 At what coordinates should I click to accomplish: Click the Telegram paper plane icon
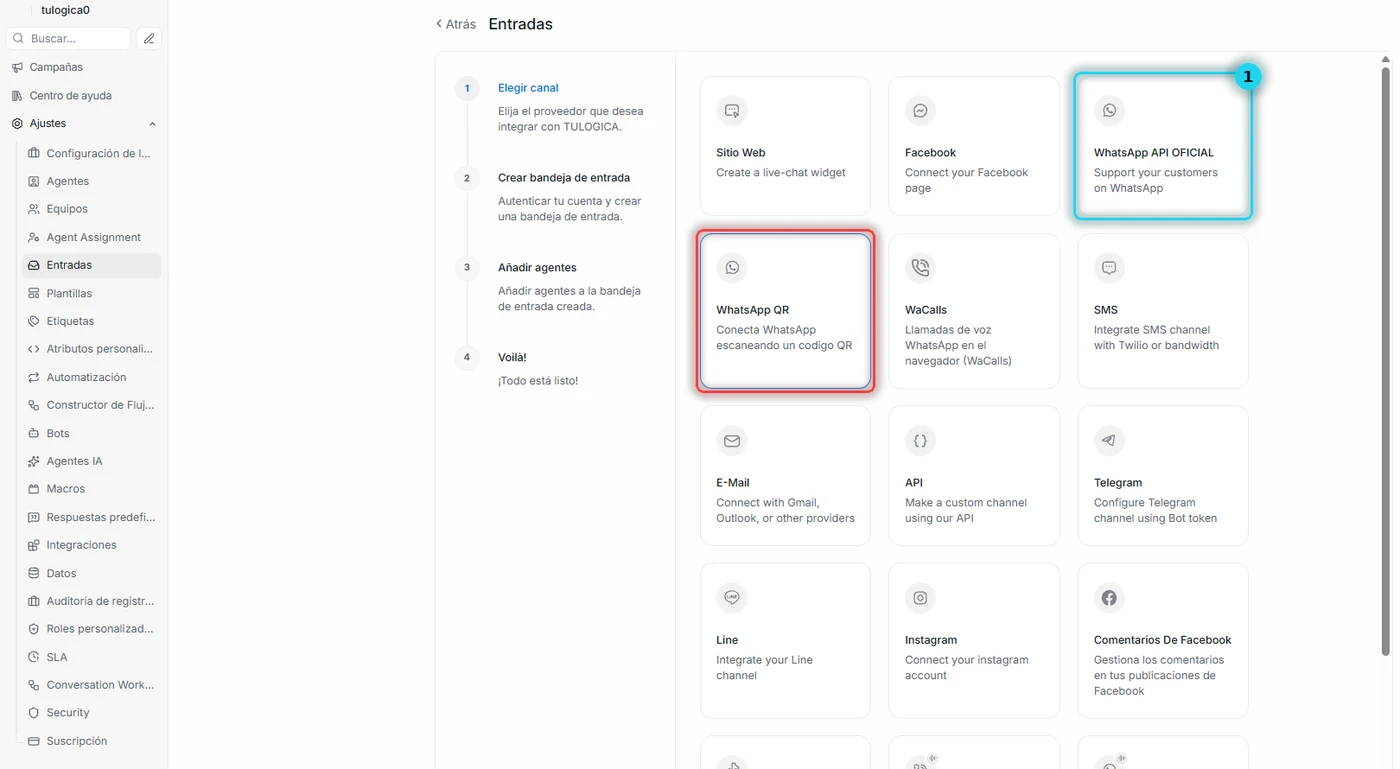point(1109,441)
